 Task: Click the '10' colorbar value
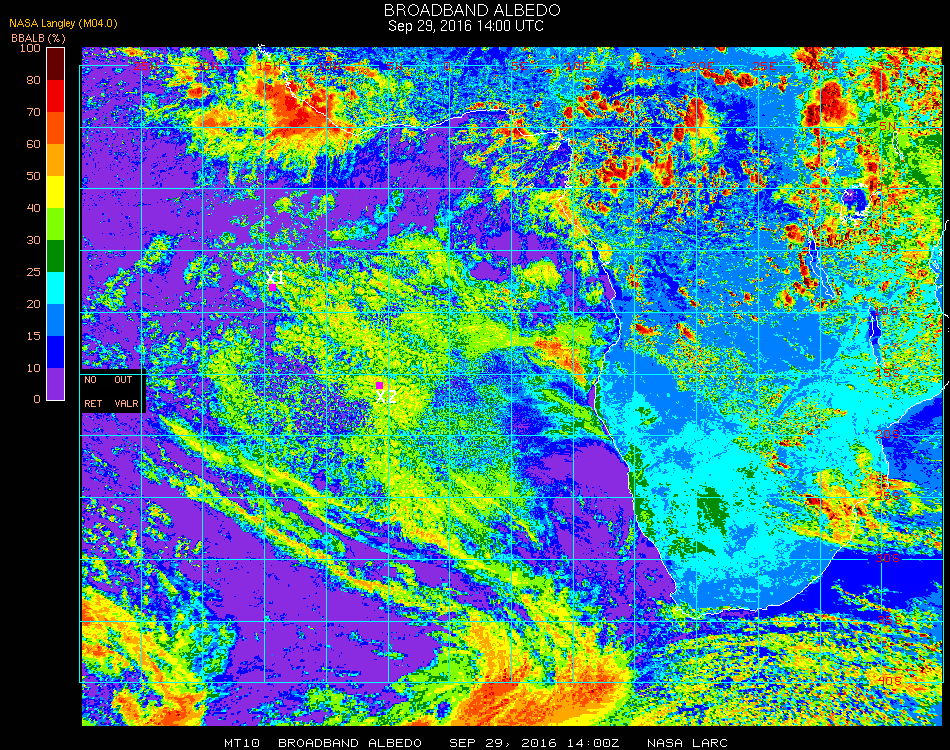(33, 368)
